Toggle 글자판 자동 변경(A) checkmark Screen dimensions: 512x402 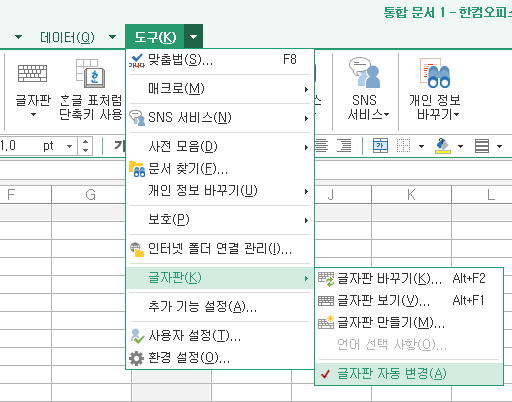409,374
